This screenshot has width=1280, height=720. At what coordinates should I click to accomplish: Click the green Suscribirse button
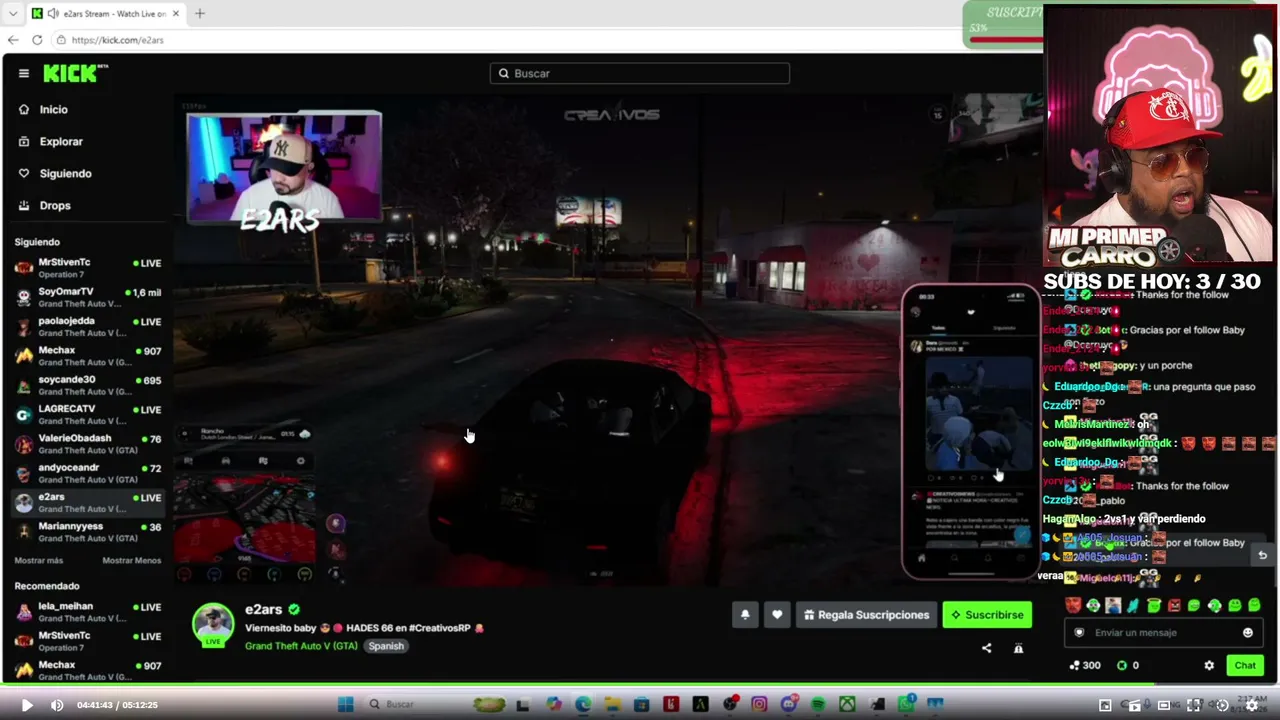click(987, 615)
